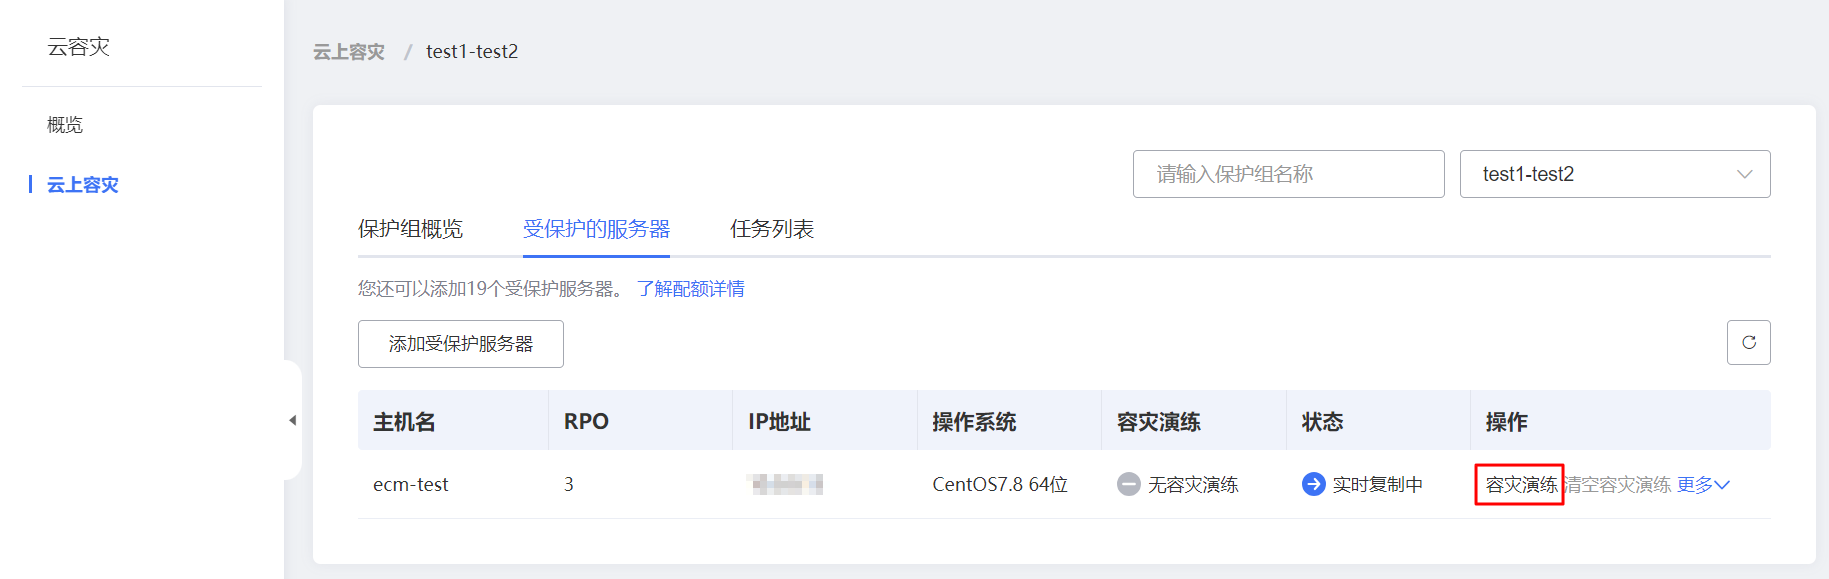1829x579 pixels.
Task: Click the 容灾演练 action link
Action: click(1520, 485)
